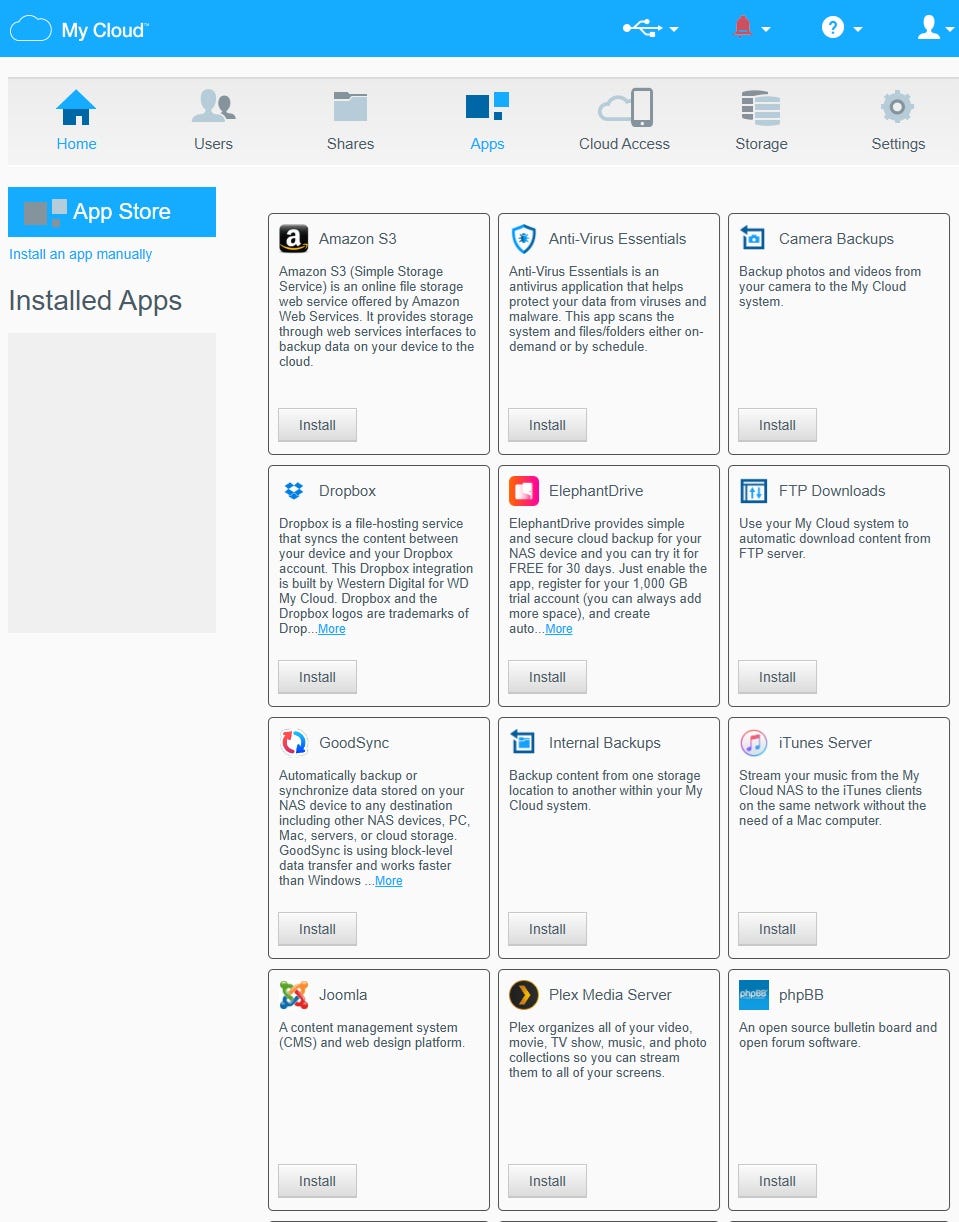Click the iTunes Server title text

[x=825, y=743]
